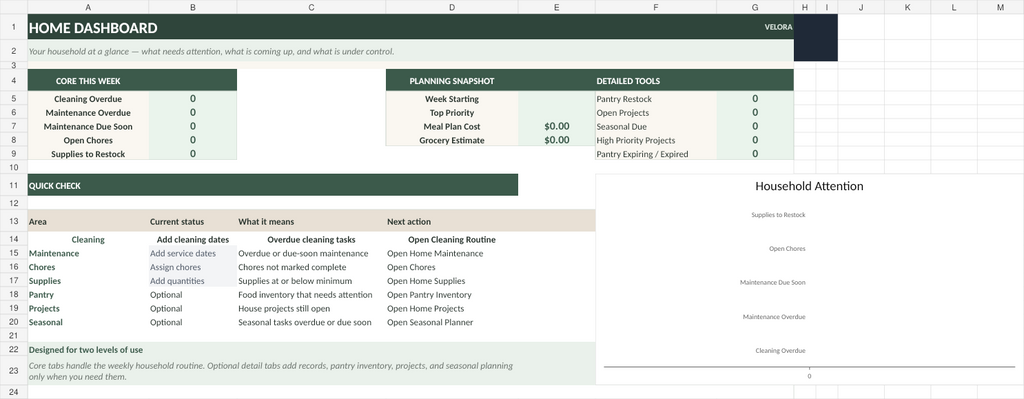Select the HOME DASHBOARD title cell
Screen dimensions: 1024x399
[x=93, y=28]
